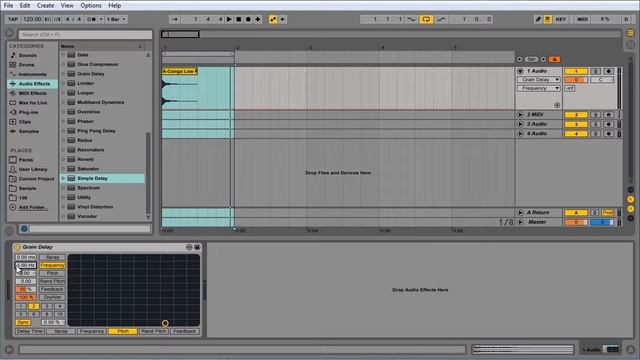The width and height of the screenshot is (640, 360).
Task: Open the Help menu
Action: coord(114,5)
